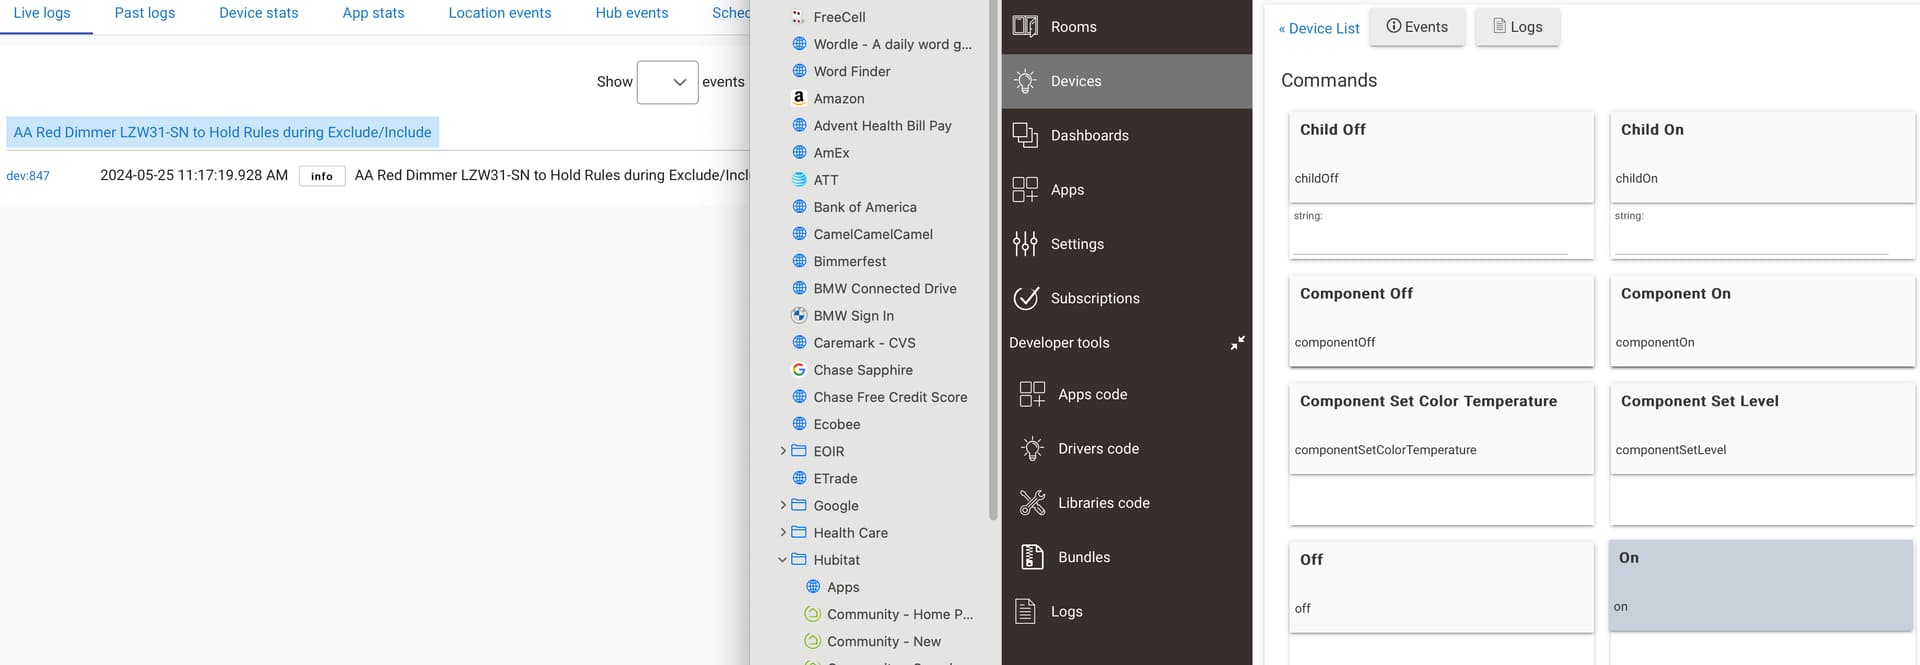The image size is (1920, 665).
Task: Click the Apps grid icon
Action: (x=1025, y=189)
